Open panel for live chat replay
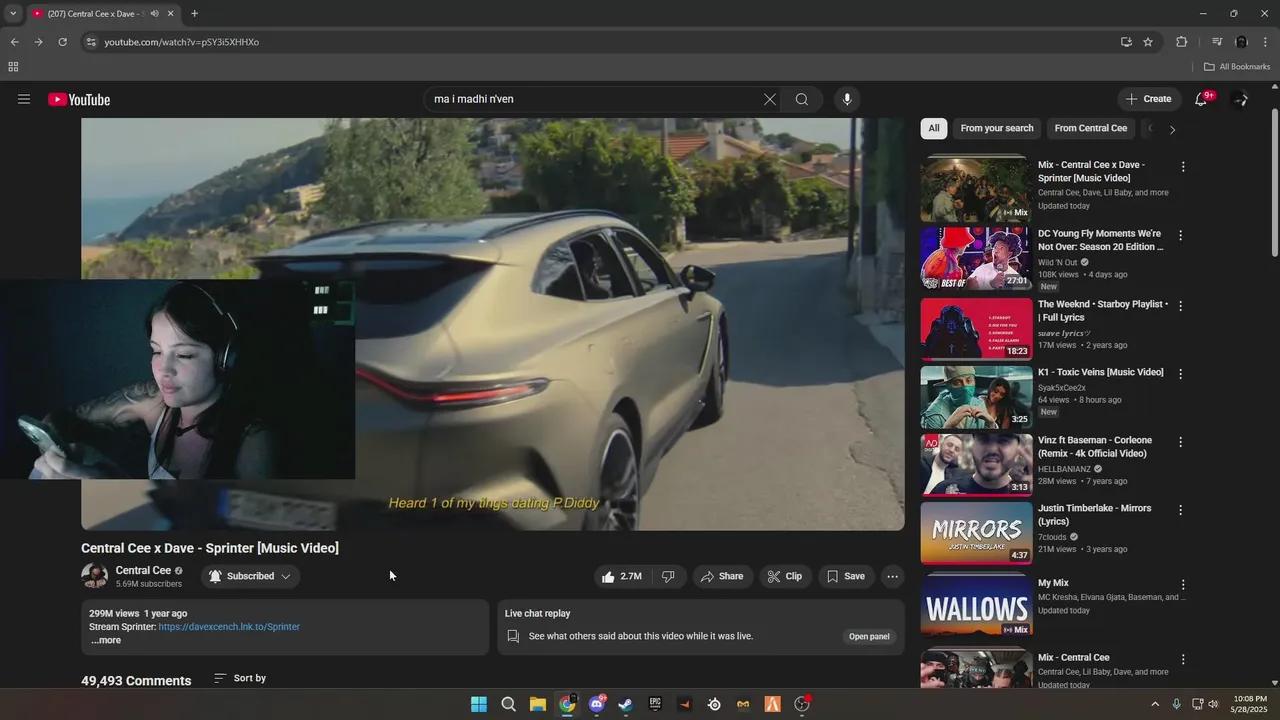 (x=869, y=636)
